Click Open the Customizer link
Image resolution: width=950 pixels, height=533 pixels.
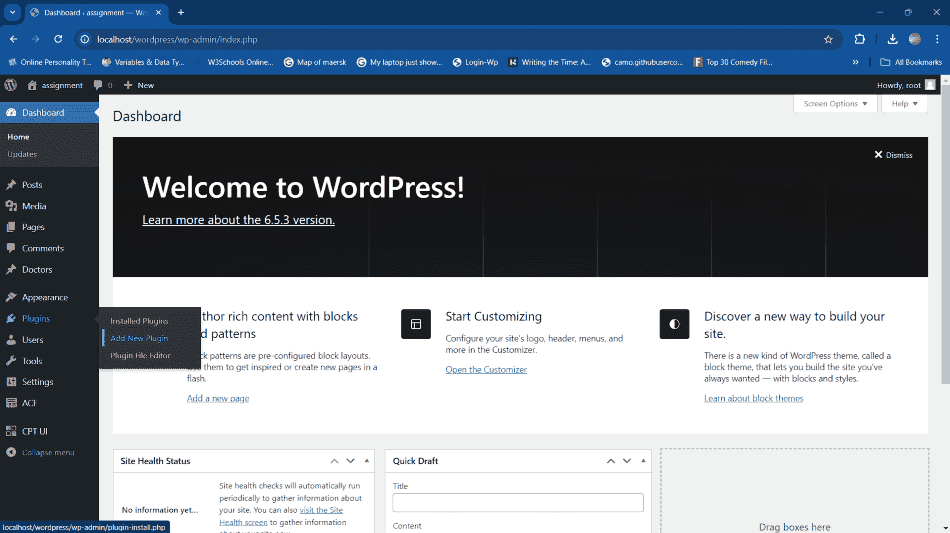486,369
